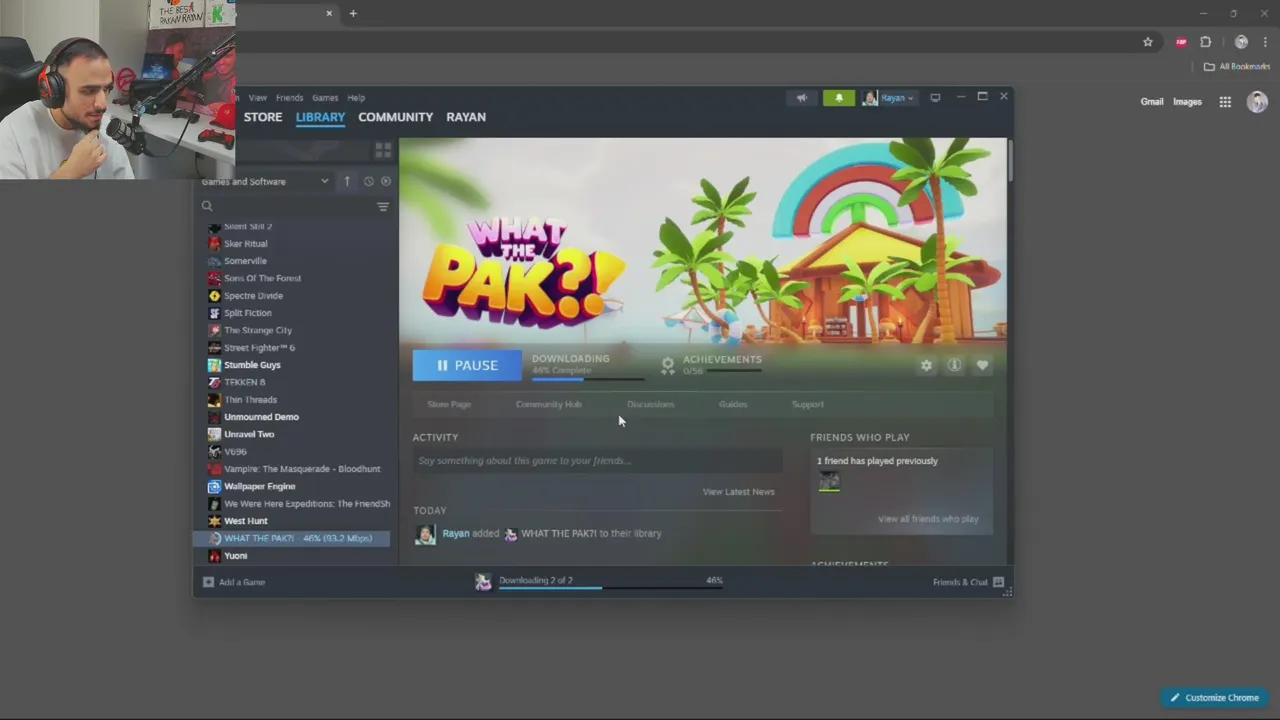The width and height of the screenshot is (1280, 720).
Task: Click the 'Say something about this game' field
Action: 597,461
